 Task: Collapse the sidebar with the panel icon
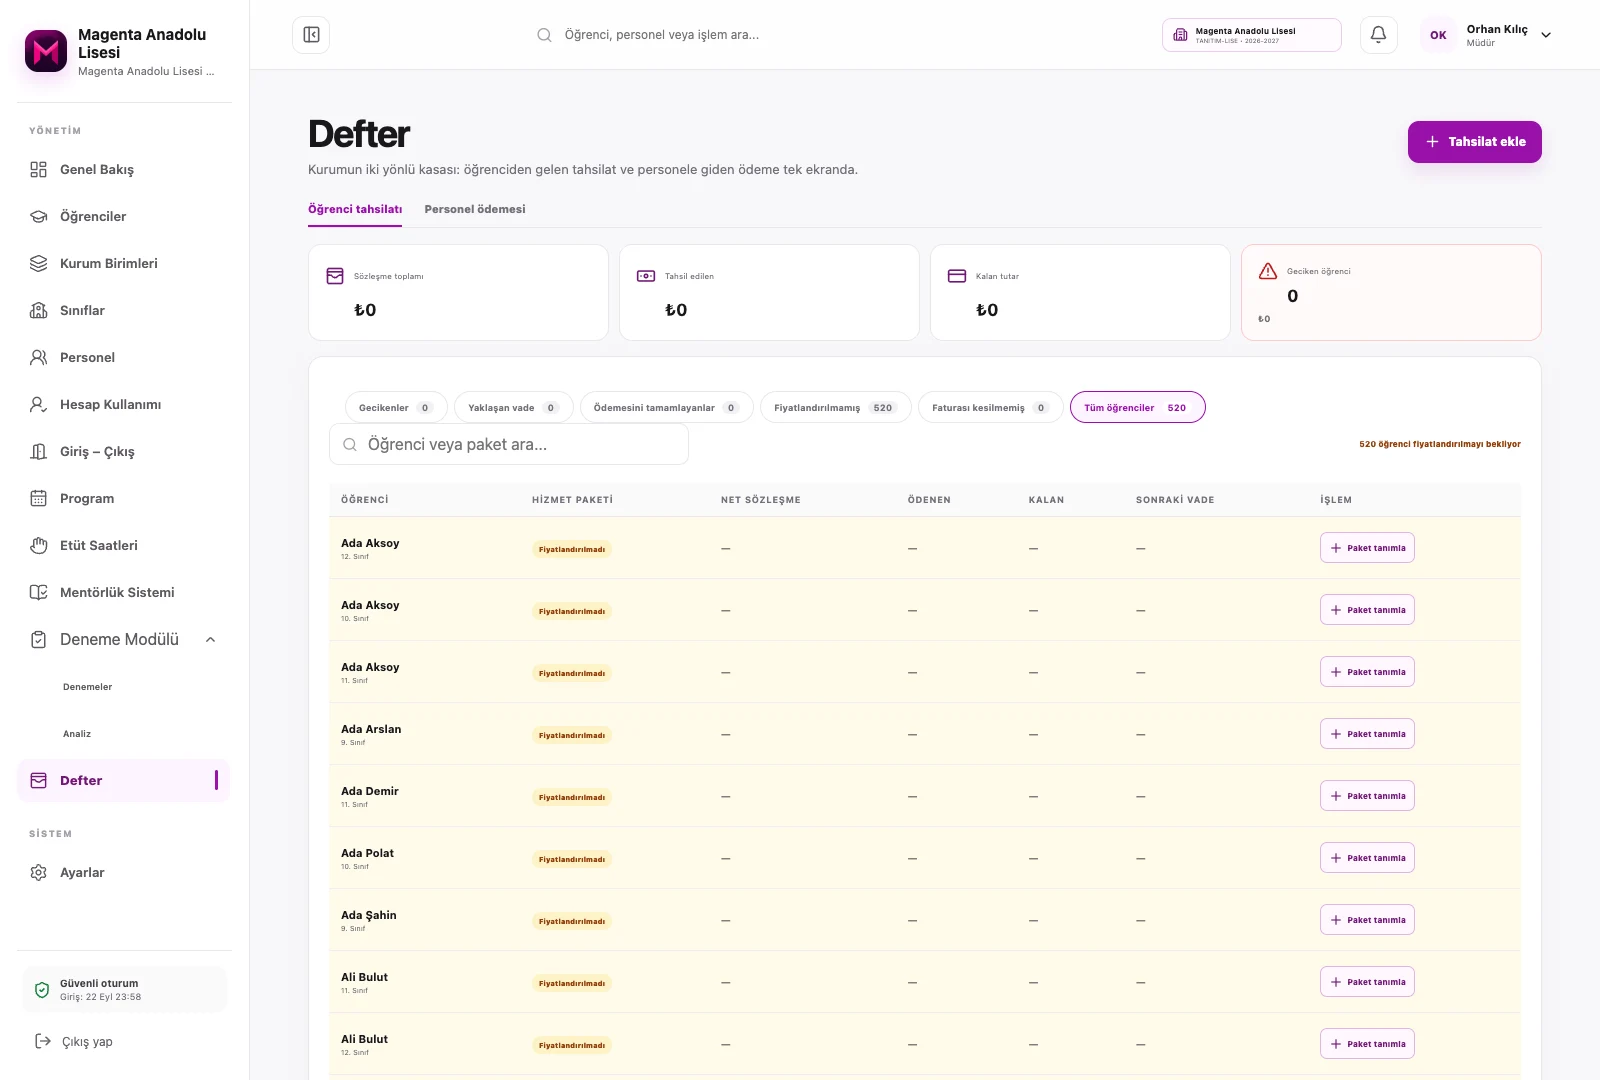click(311, 35)
